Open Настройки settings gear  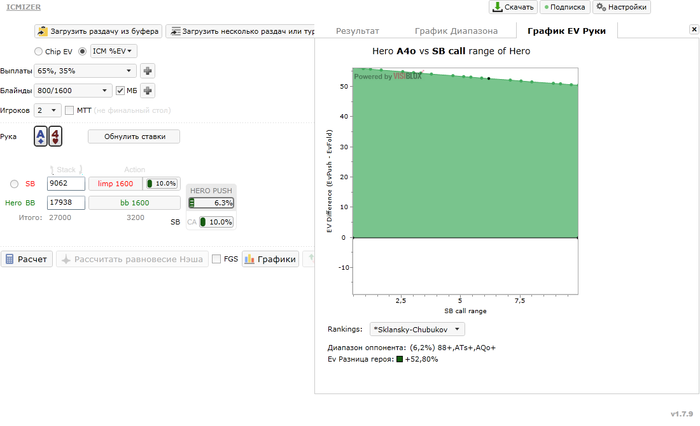click(x=621, y=7)
